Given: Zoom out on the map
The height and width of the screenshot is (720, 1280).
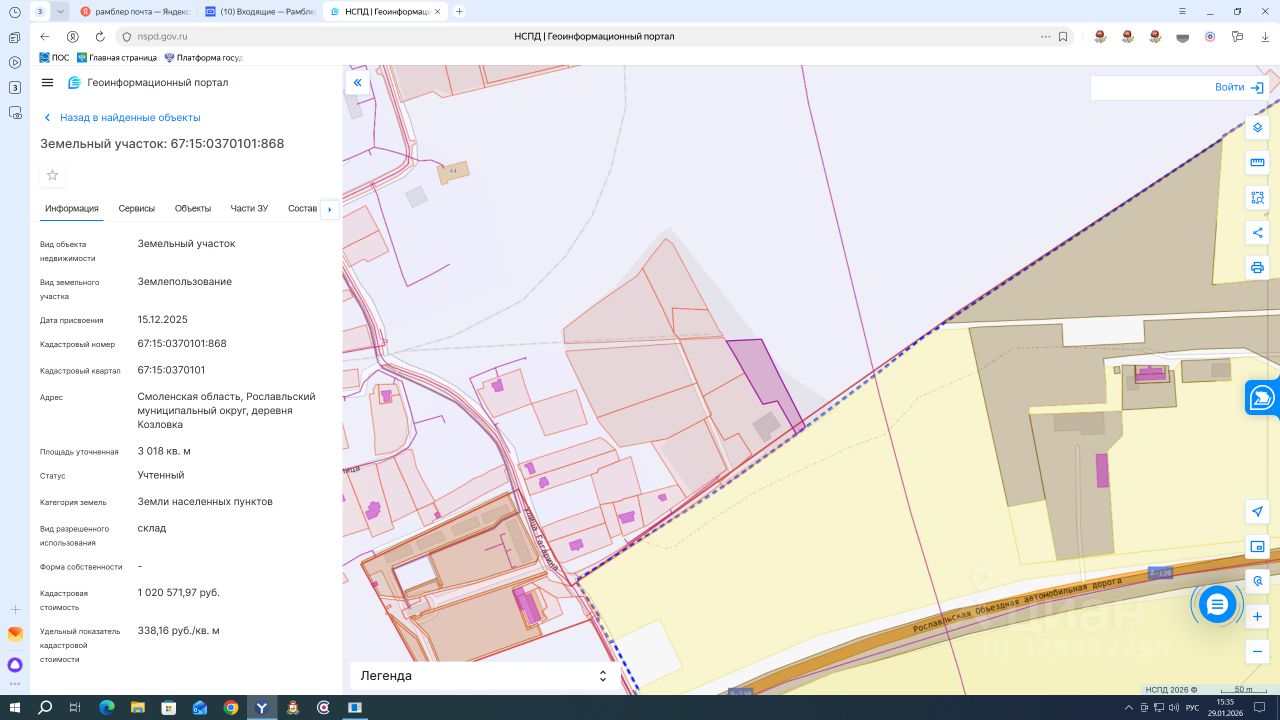Looking at the screenshot, I should tap(1257, 652).
